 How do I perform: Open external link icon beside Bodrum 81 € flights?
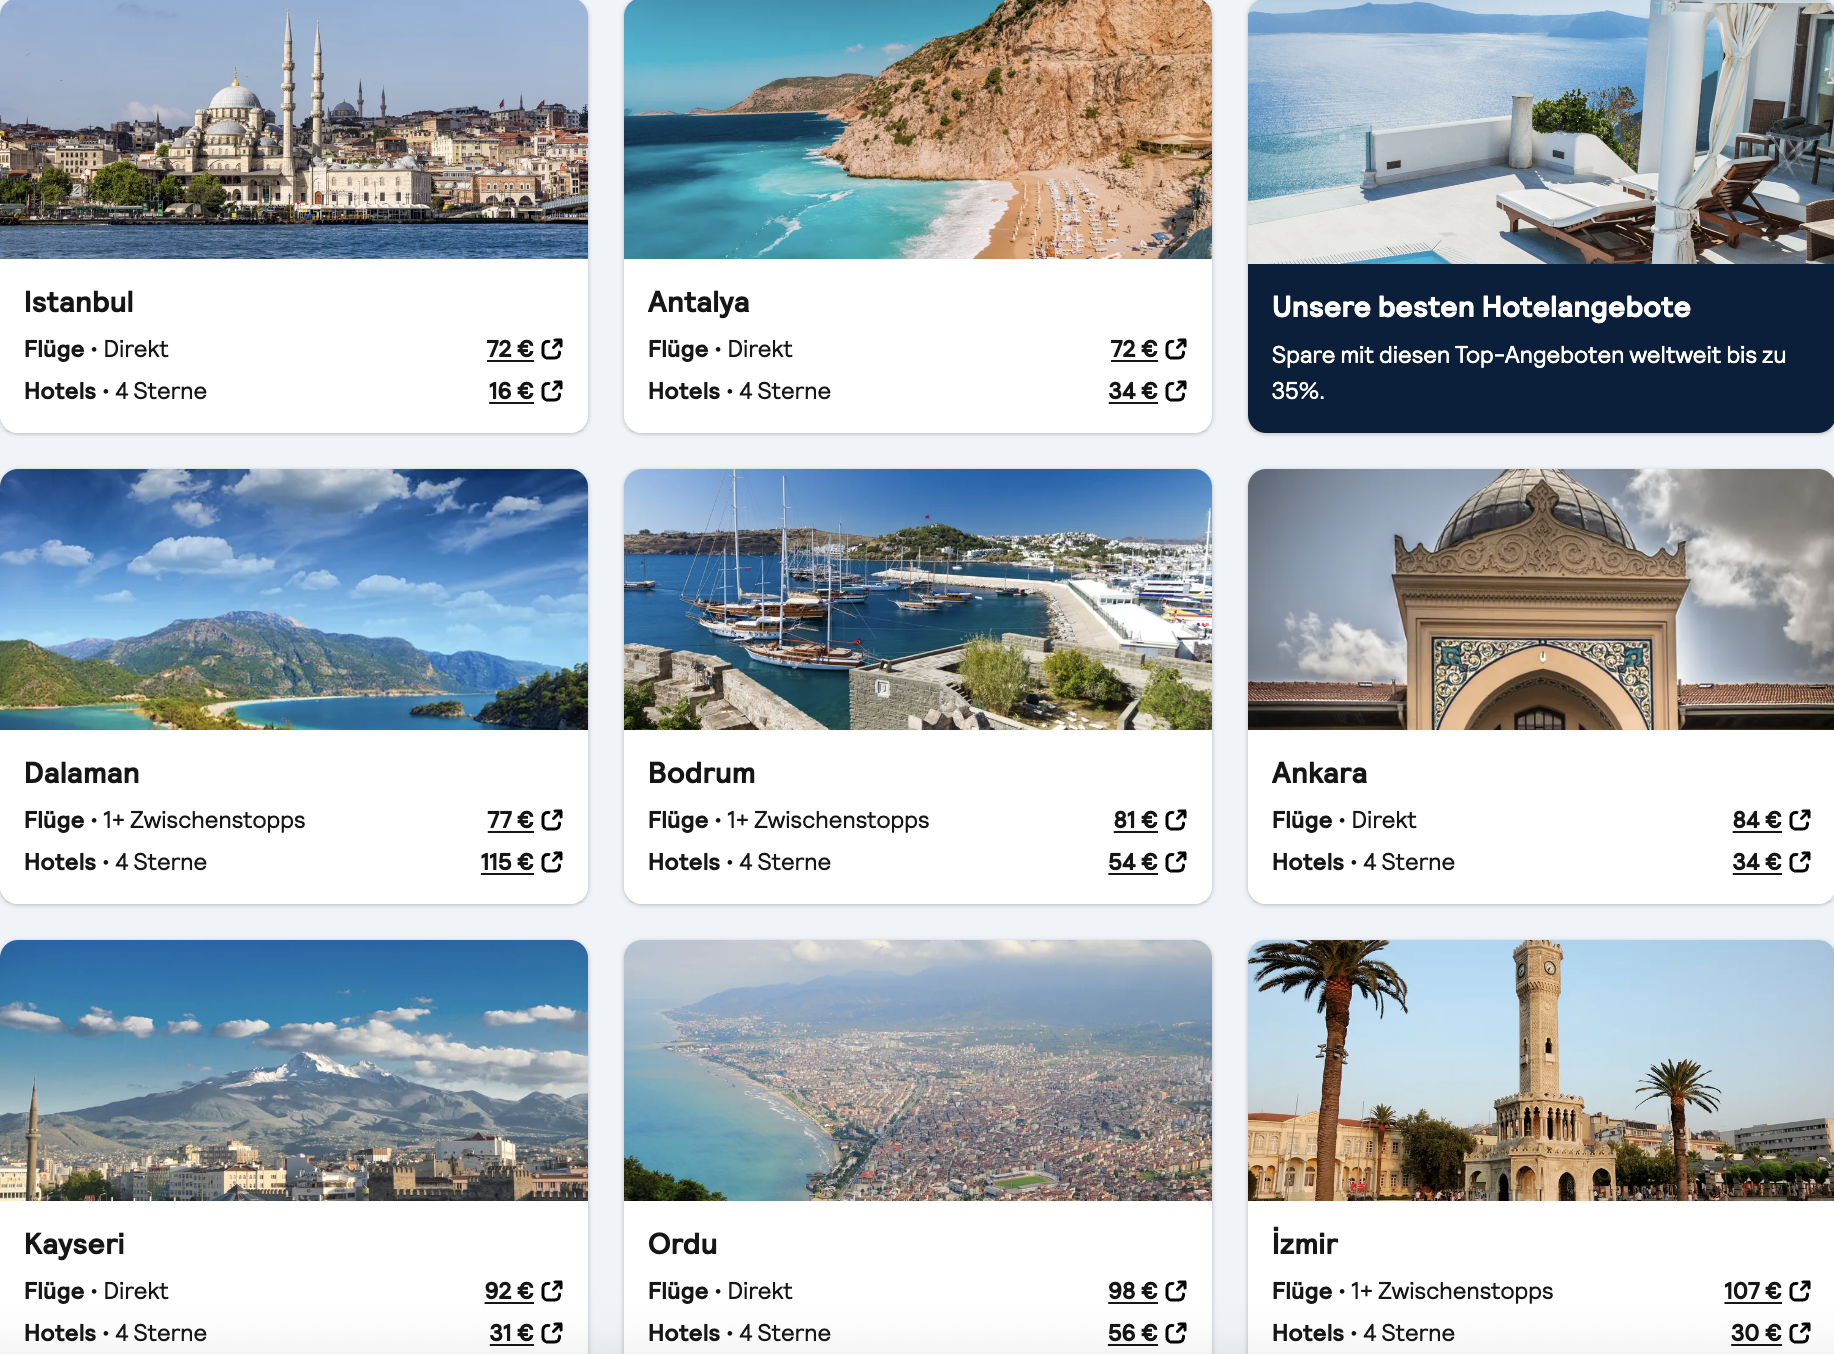point(1176,820)
